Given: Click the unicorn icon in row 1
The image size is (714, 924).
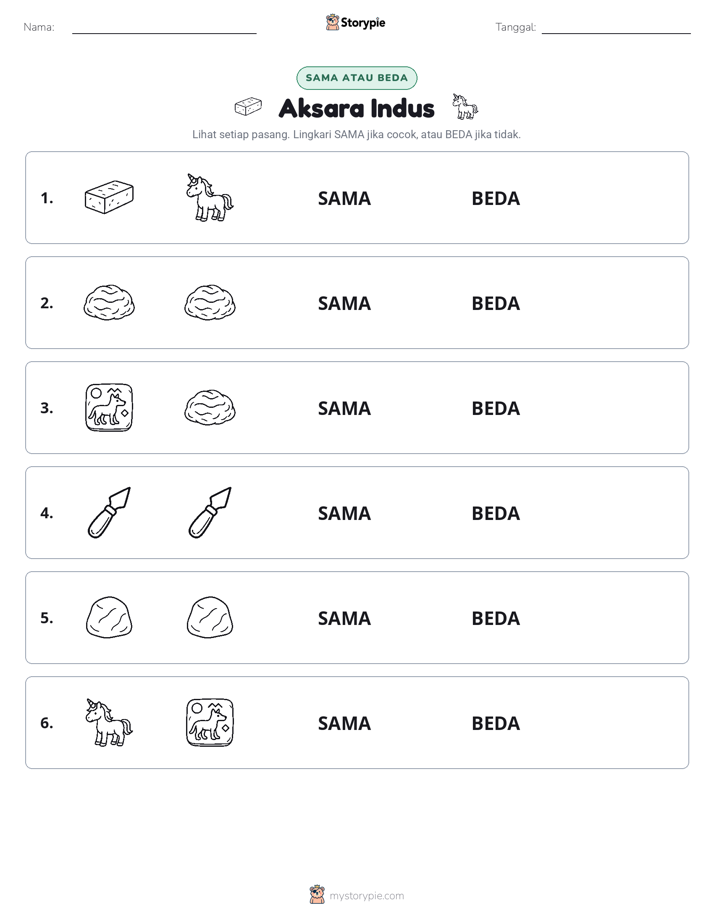Looking at the screenshot, I should [x=210, y=197].
